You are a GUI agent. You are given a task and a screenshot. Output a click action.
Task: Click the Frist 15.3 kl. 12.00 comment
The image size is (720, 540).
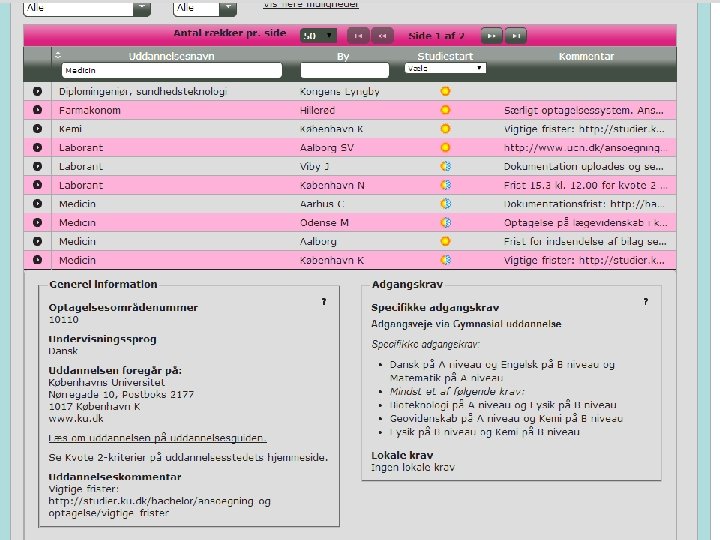pos(585,186)
